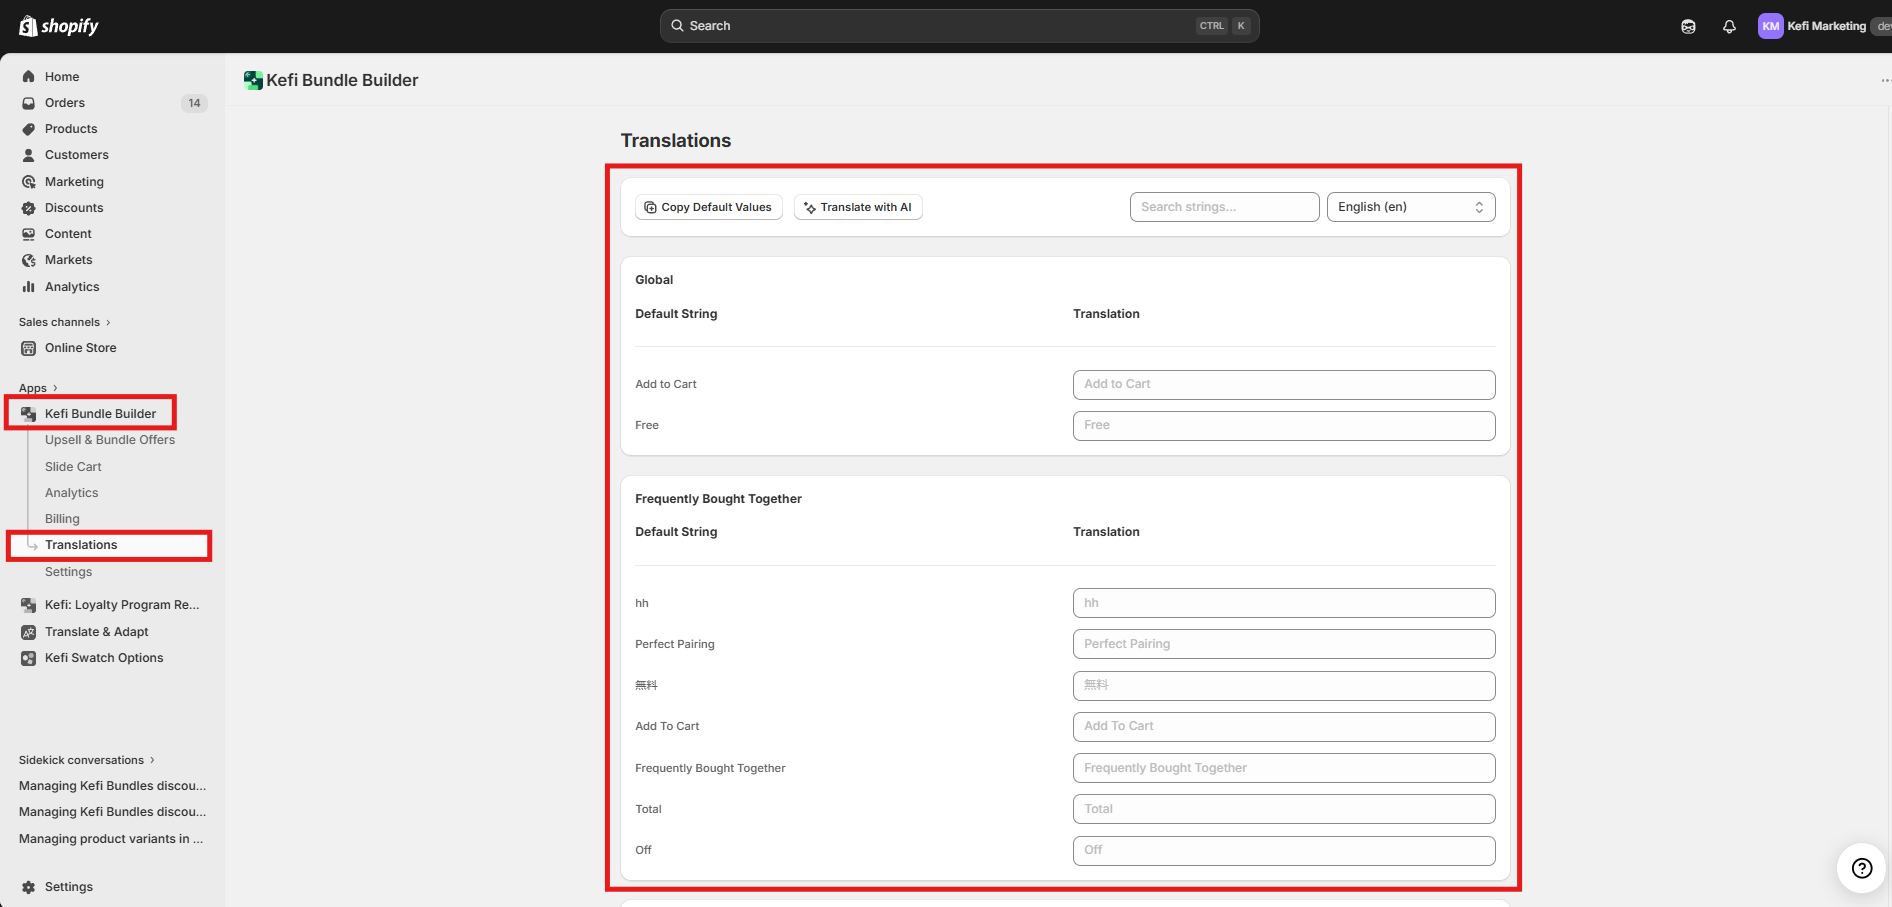The width and height of the screenshot is (1892, 907).
Task: Expand the Sales channels section
Action: [64, 322]
